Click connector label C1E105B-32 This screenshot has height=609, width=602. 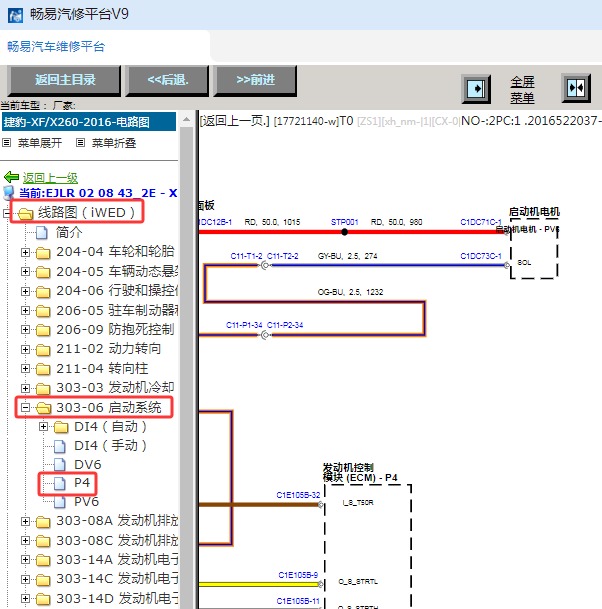click(298, 495)
